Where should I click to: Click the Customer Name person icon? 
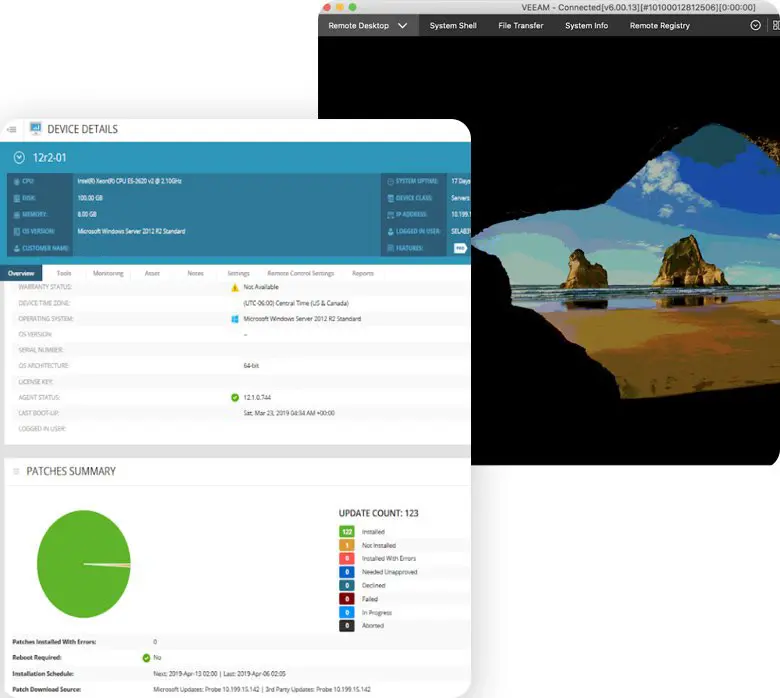click(17, 248)
